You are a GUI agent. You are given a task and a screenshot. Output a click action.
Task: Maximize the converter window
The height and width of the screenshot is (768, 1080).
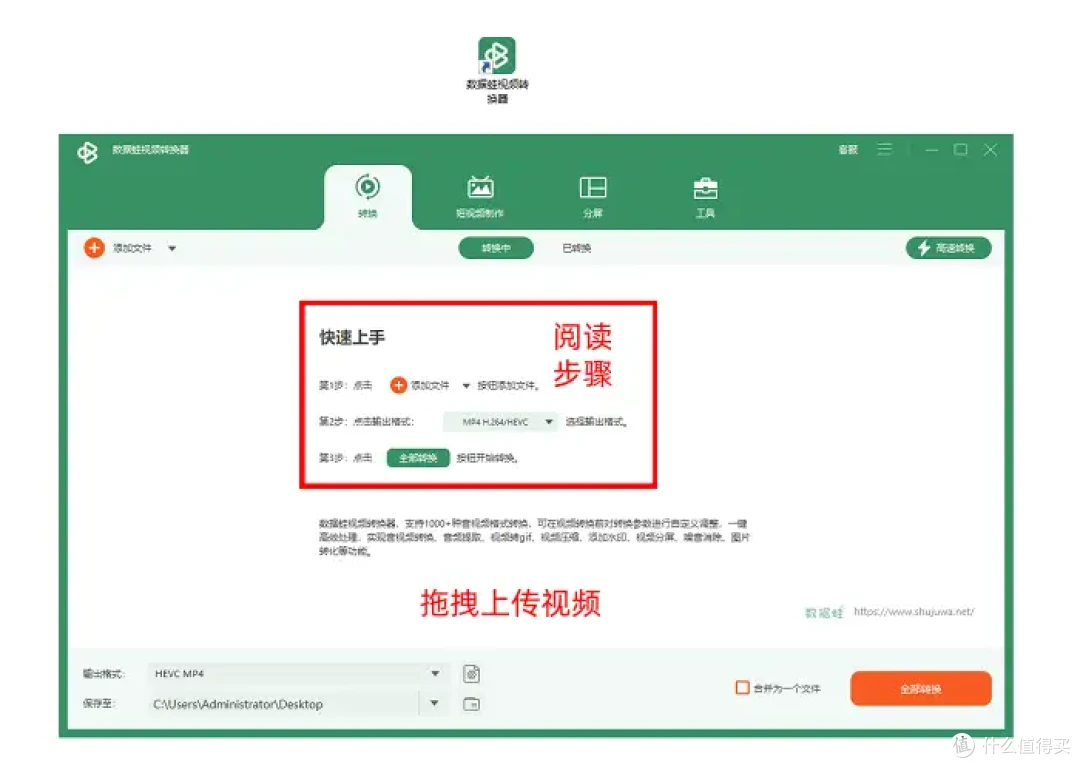tap(961, 149)
